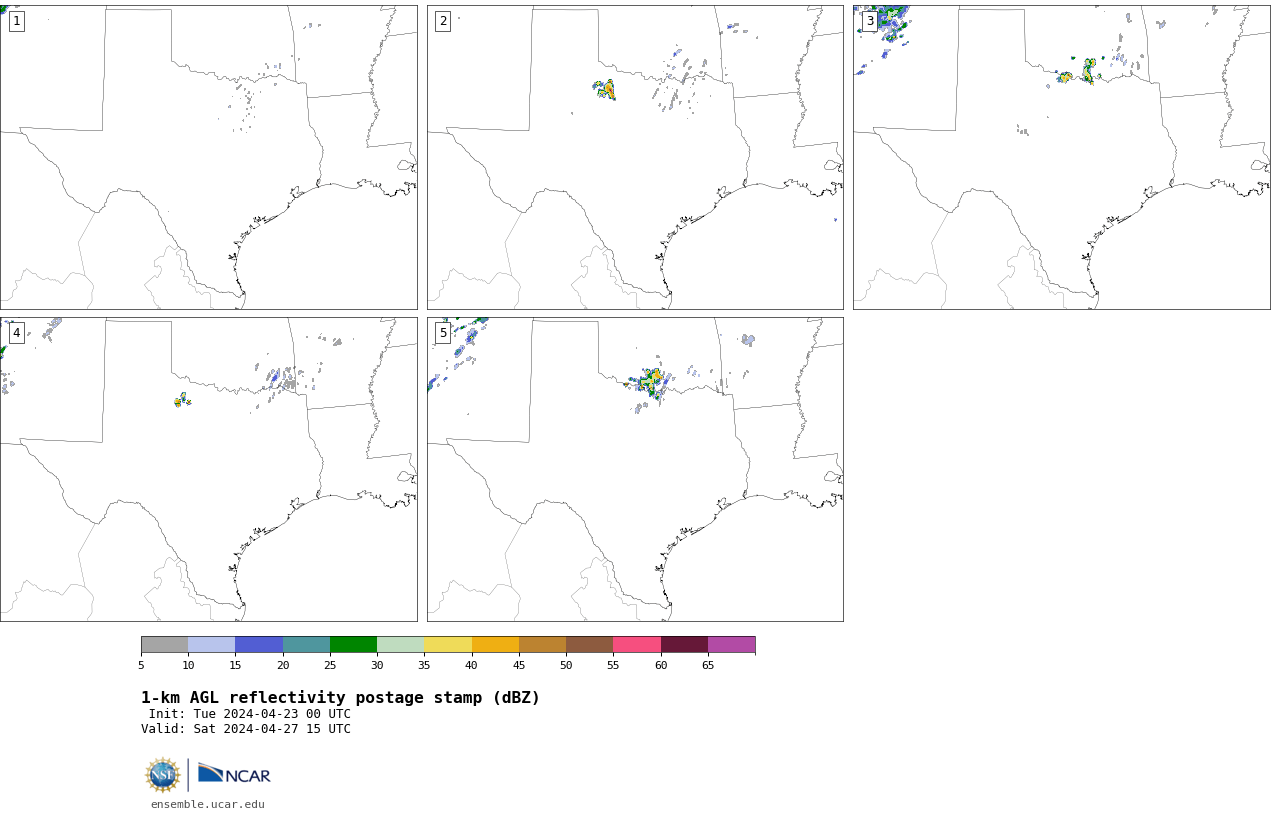Viewport: 1280px width, 815px height.
Task: Click the maroon 60-65 dBZ swatch
Action: (684, 644)
